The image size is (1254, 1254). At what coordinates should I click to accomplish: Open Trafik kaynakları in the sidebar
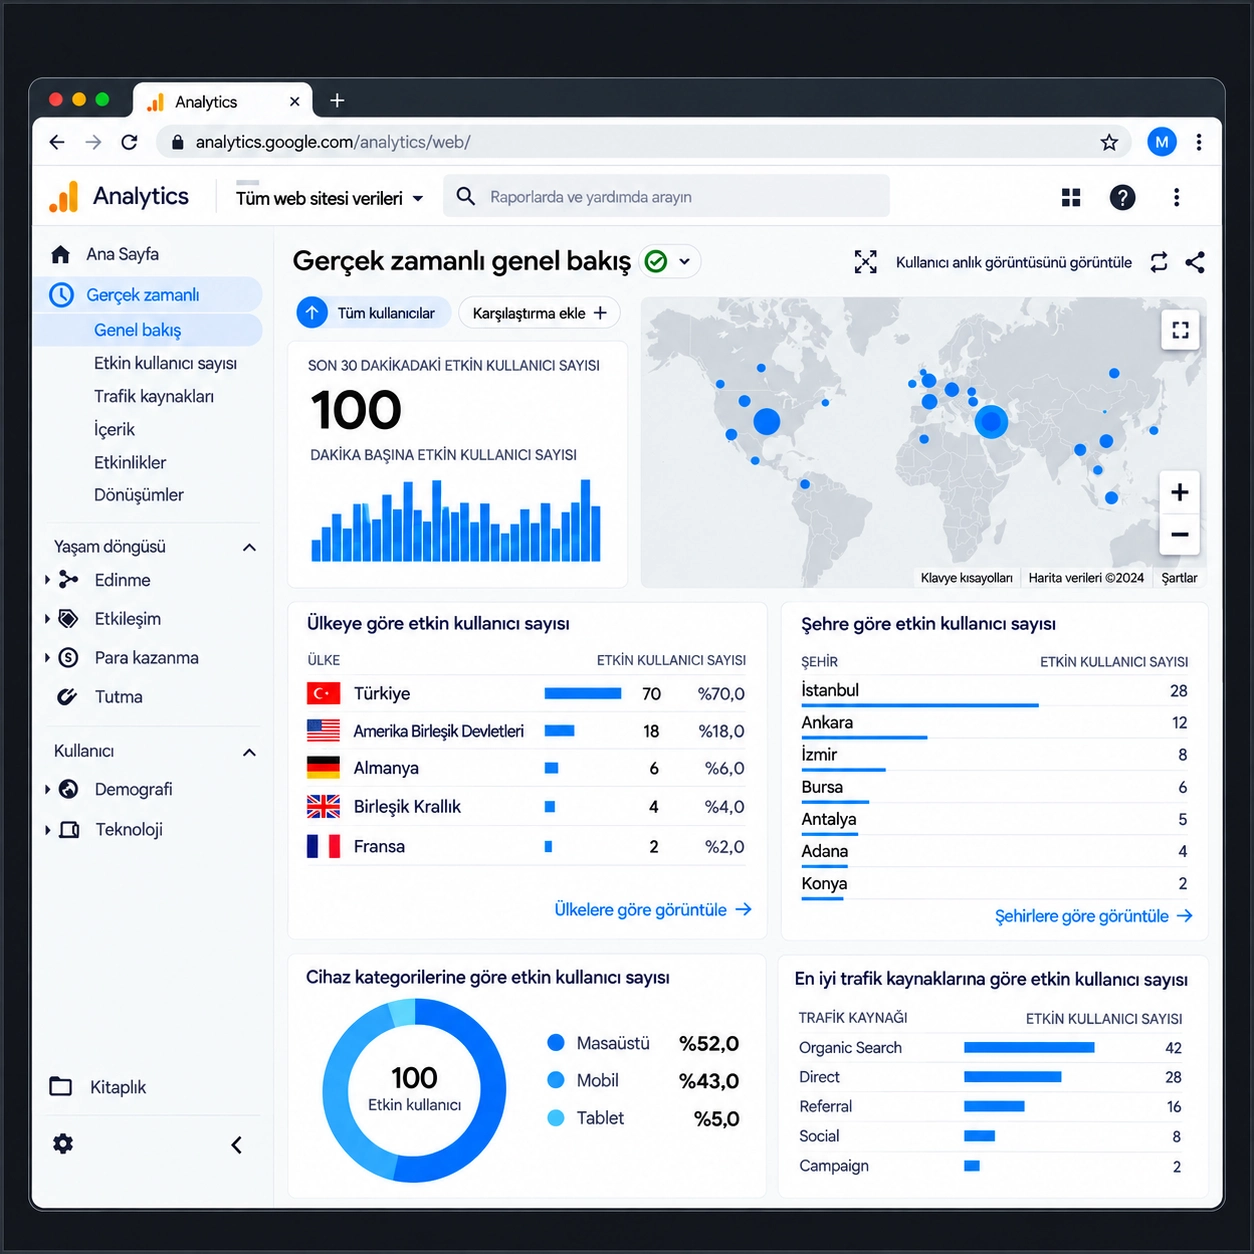(x=154, y=396)
